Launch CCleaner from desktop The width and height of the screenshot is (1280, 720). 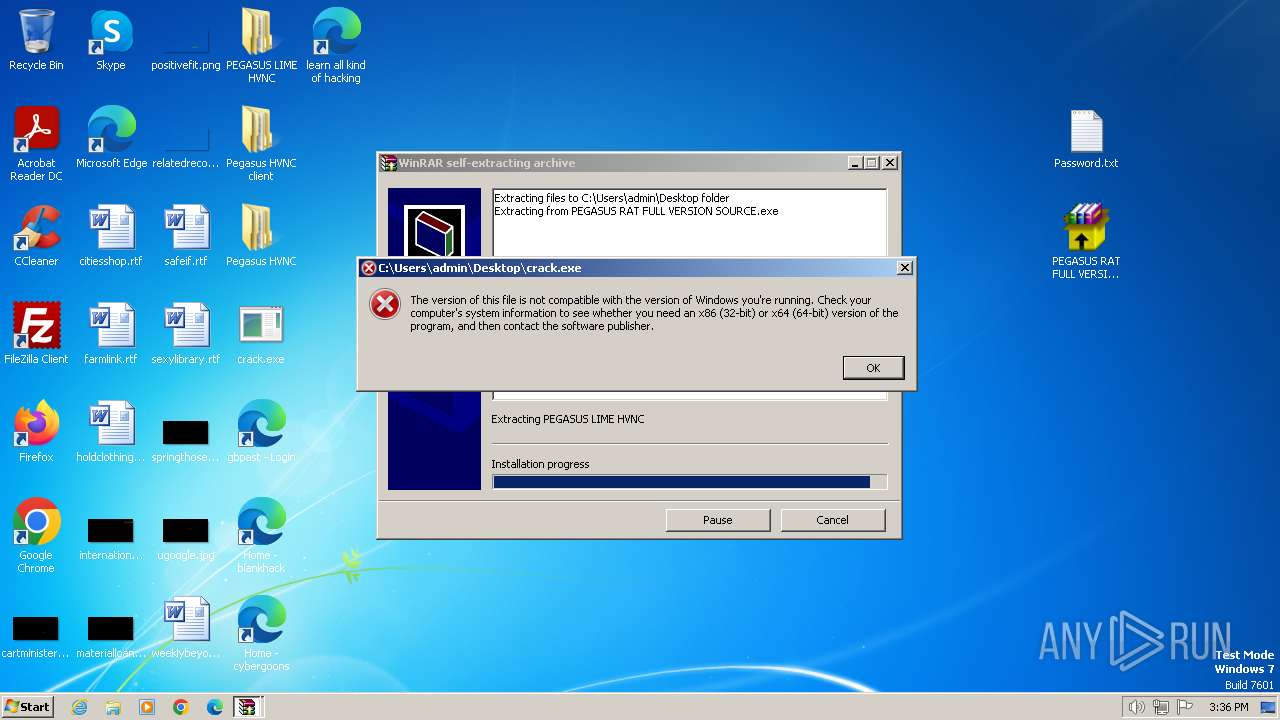[36, 236]
